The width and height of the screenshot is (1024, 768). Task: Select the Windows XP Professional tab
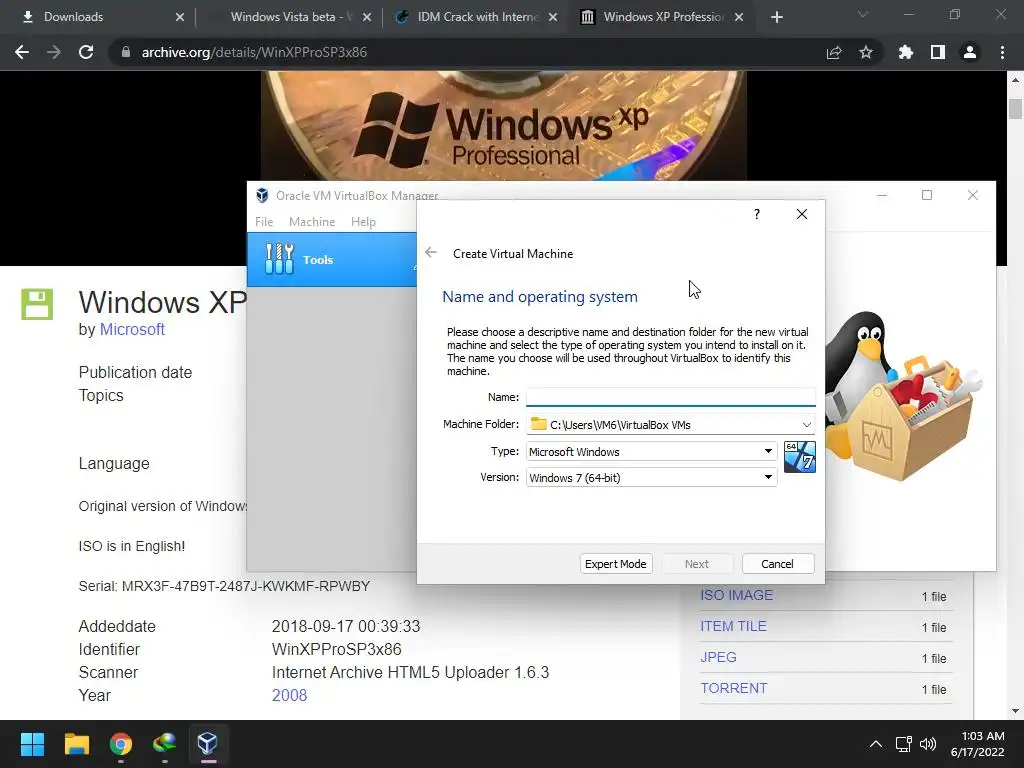click(x=663, y=17)
